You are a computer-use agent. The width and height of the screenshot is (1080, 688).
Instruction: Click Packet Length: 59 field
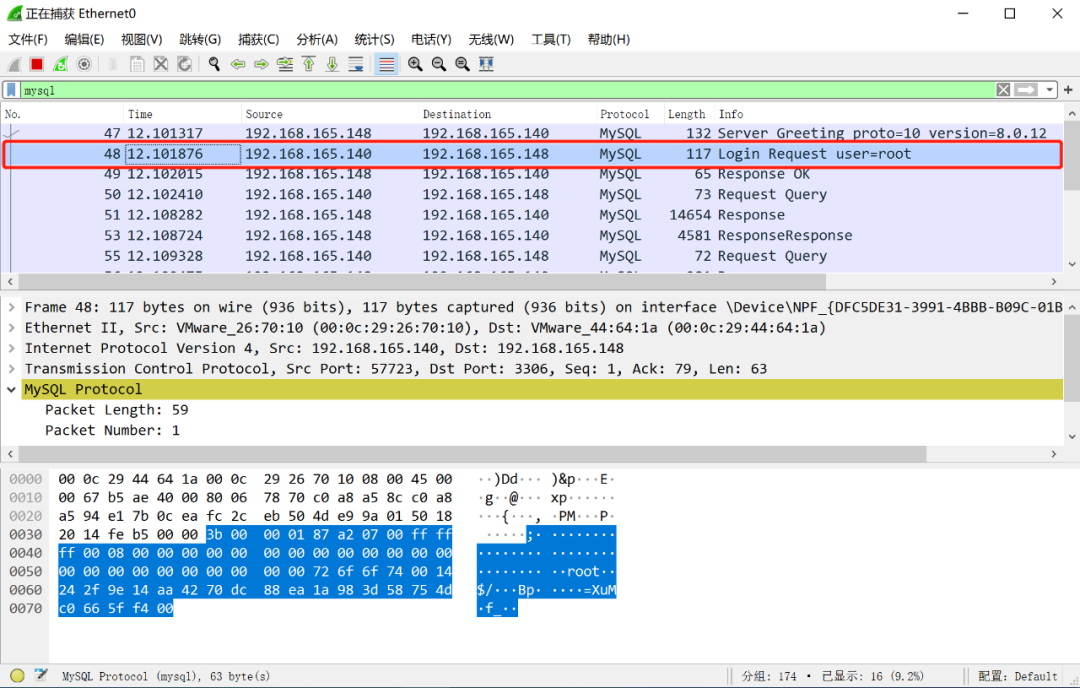[x=117, y=410]
